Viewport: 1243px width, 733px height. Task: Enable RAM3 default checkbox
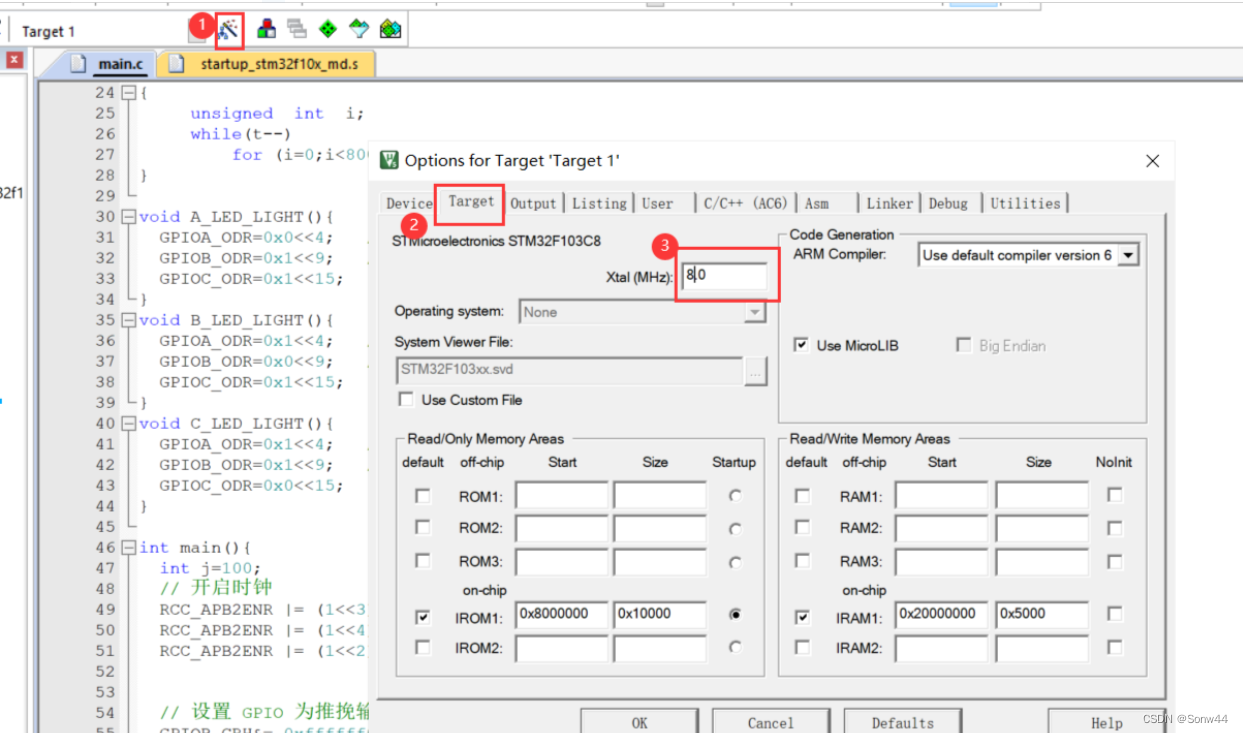tap(802, 560)
